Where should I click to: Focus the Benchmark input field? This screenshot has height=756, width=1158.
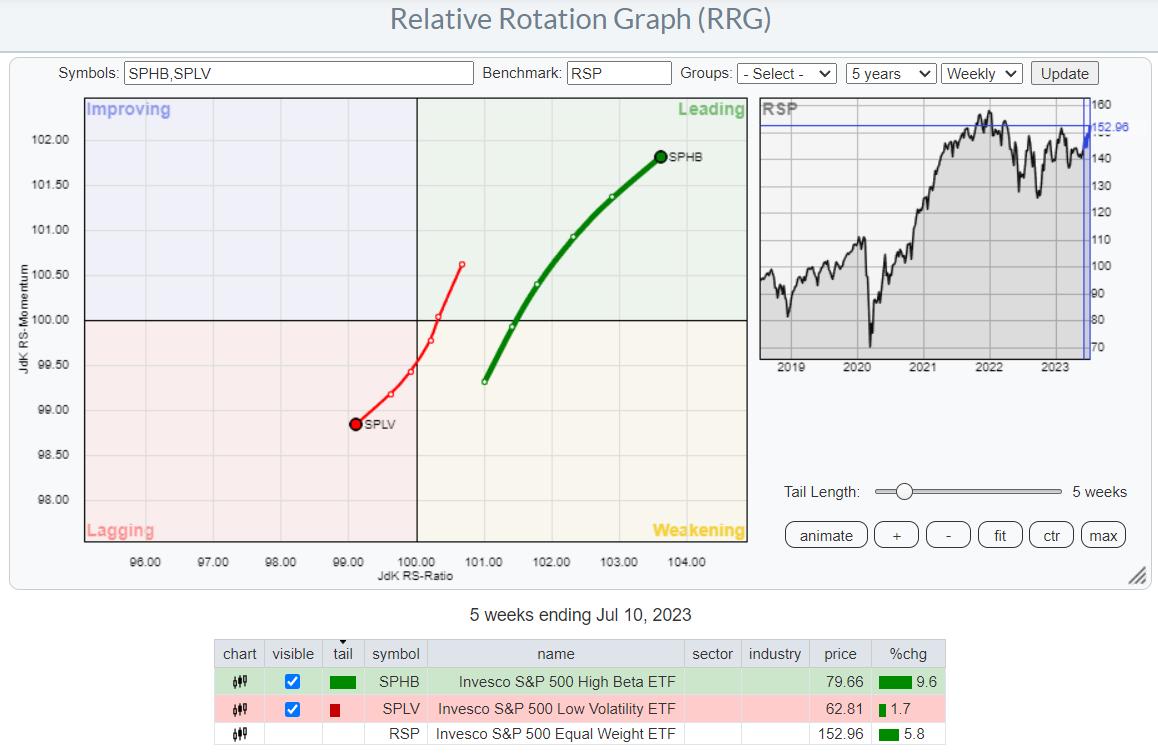click(x=618, y=73)
